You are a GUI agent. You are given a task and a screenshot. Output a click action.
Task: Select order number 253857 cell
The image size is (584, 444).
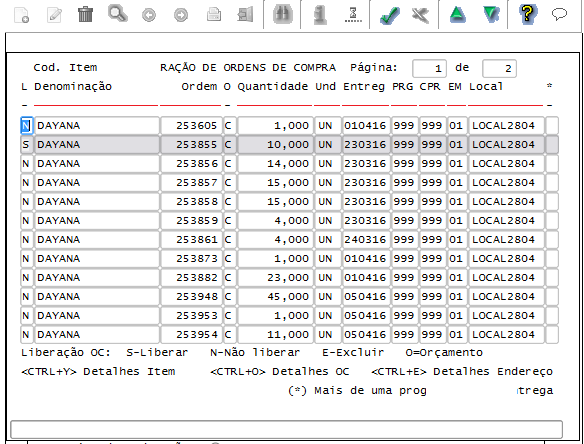(x=191, y=183)
